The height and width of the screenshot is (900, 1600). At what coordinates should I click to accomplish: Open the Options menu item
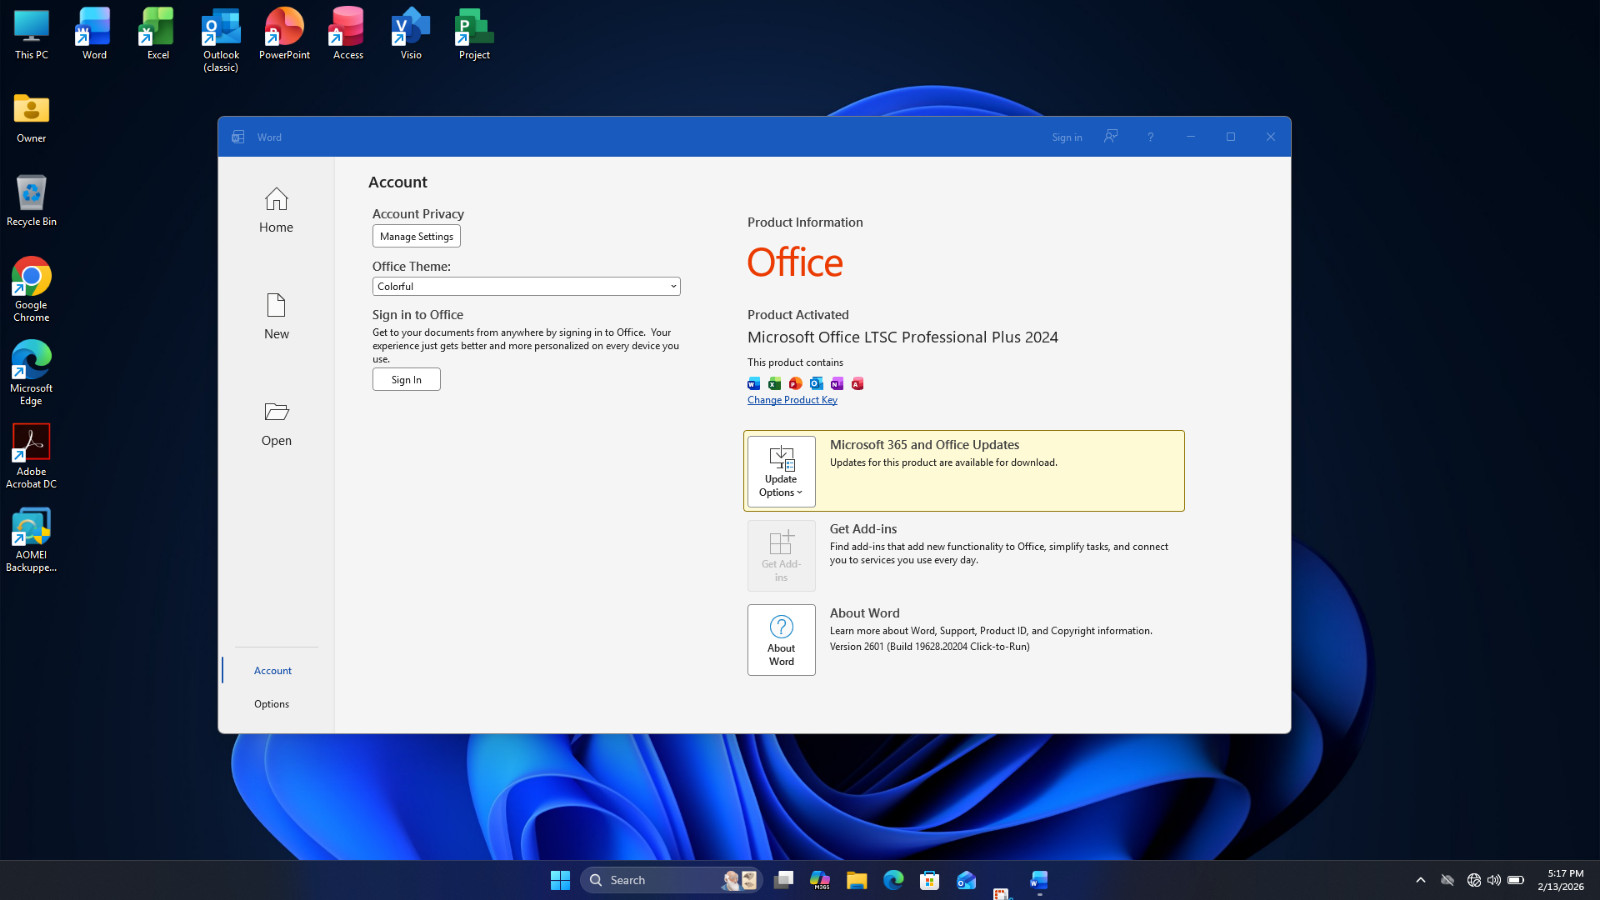(272, 704)
